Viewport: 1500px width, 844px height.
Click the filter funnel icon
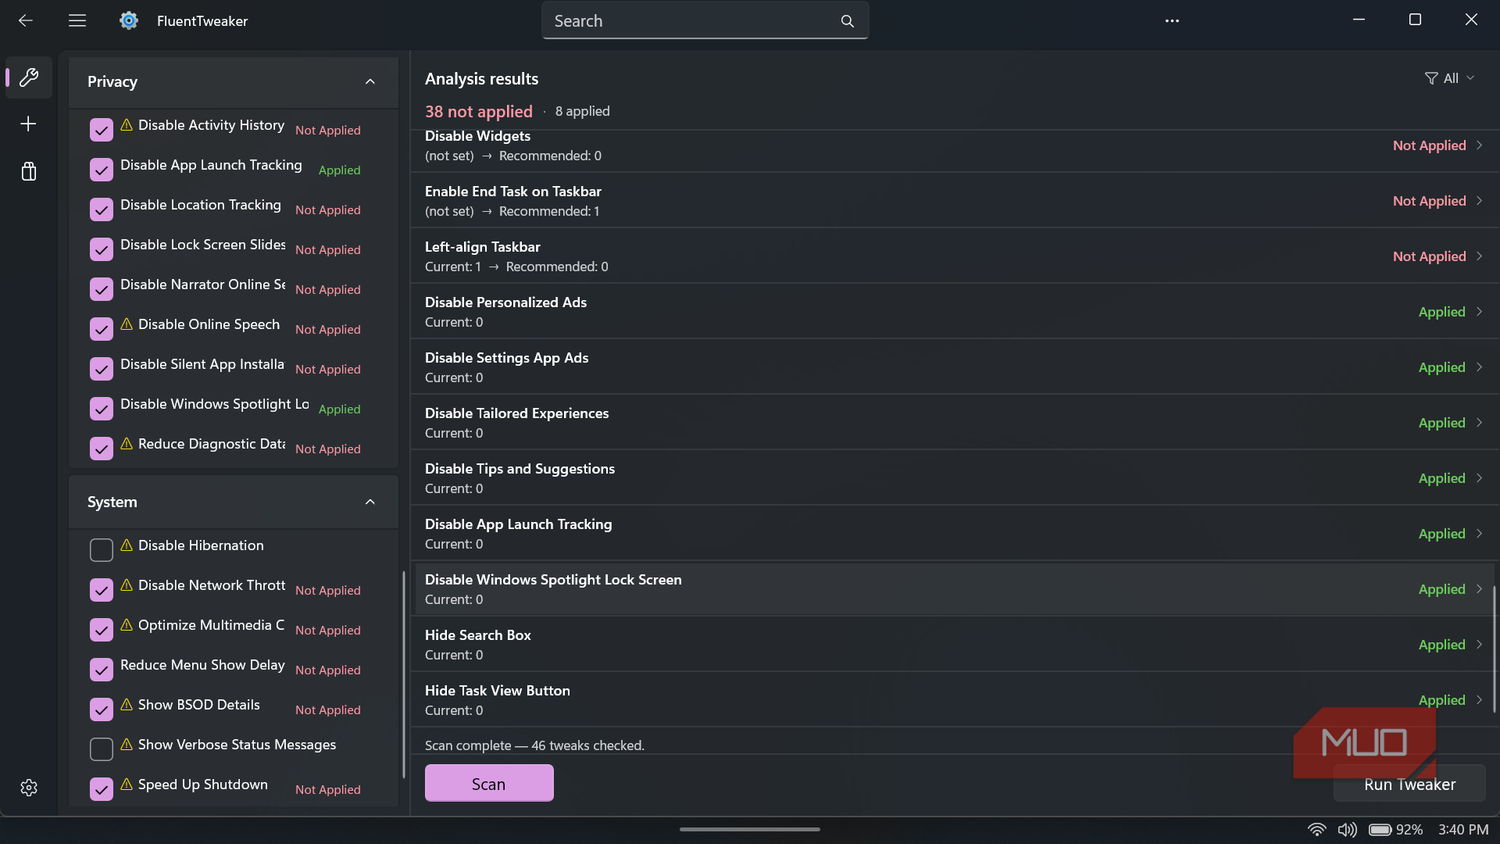(x=1431, y=78)
